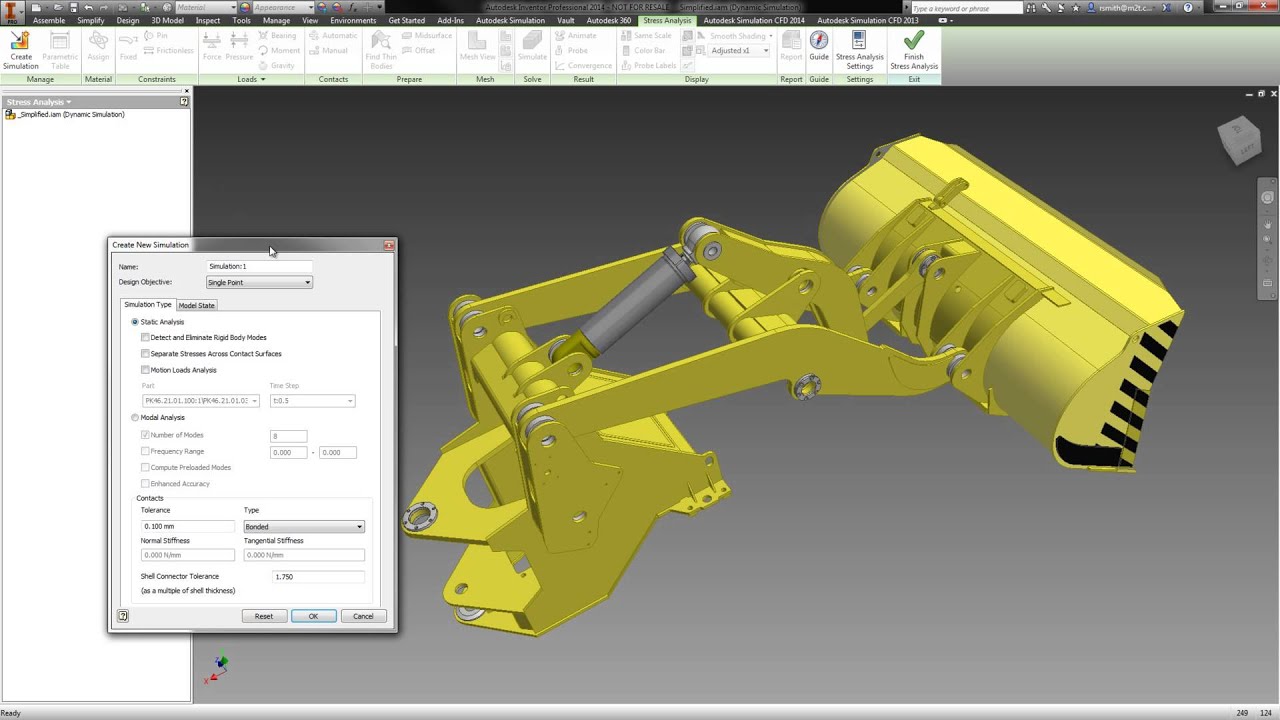
Task: Select the Pin constraint tool
Action: 155,36
